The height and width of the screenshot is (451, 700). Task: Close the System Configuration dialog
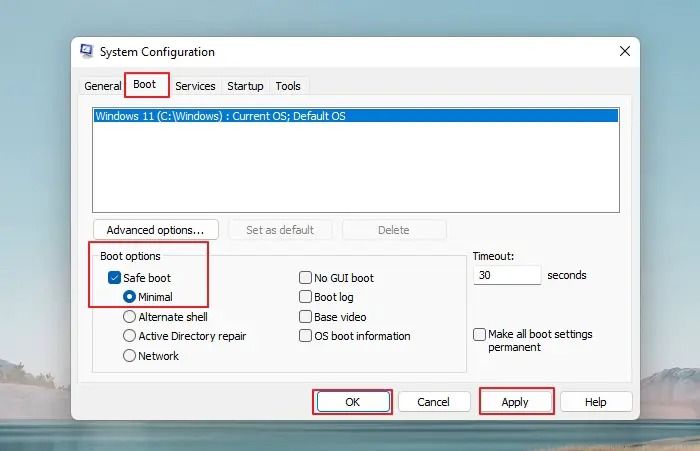pyautogui.click(x=625, y=52)
